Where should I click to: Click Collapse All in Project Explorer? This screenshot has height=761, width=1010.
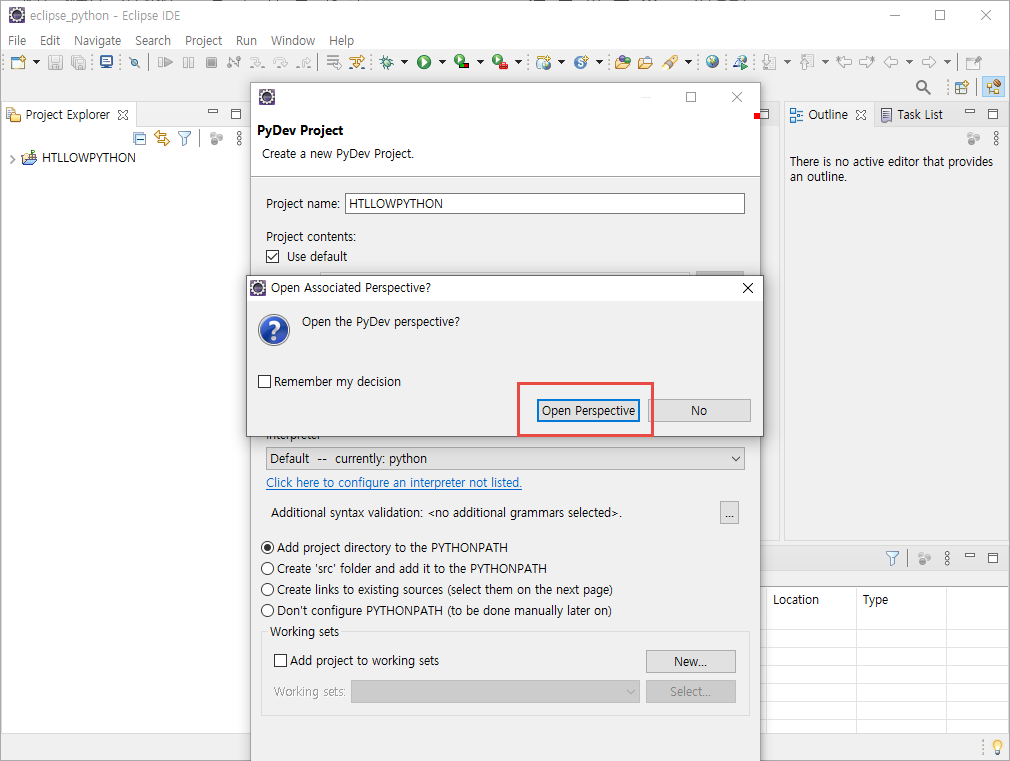point(139,138)
